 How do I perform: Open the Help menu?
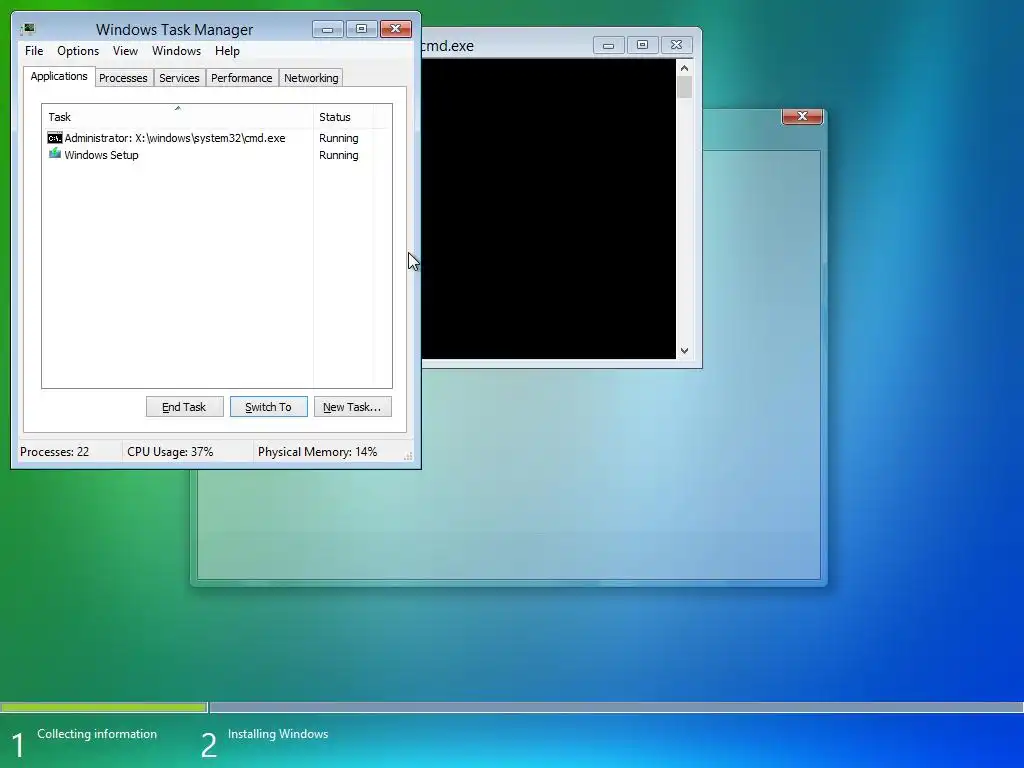click(x=227, y=51)
